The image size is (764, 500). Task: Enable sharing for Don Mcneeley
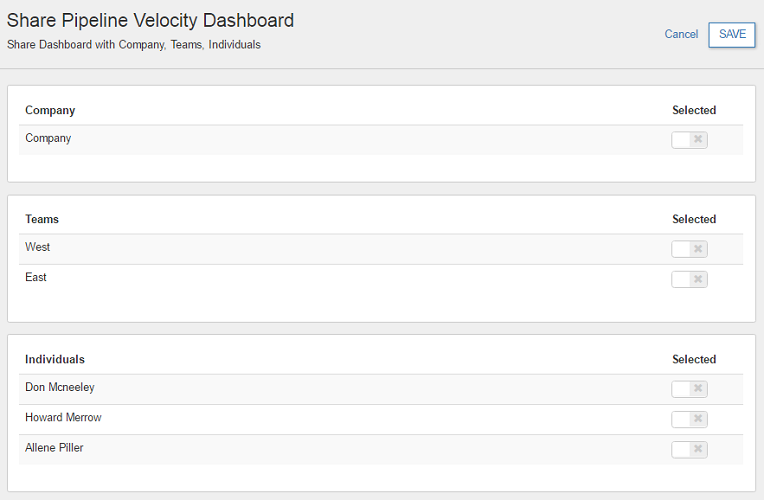(x=689, y=389)
